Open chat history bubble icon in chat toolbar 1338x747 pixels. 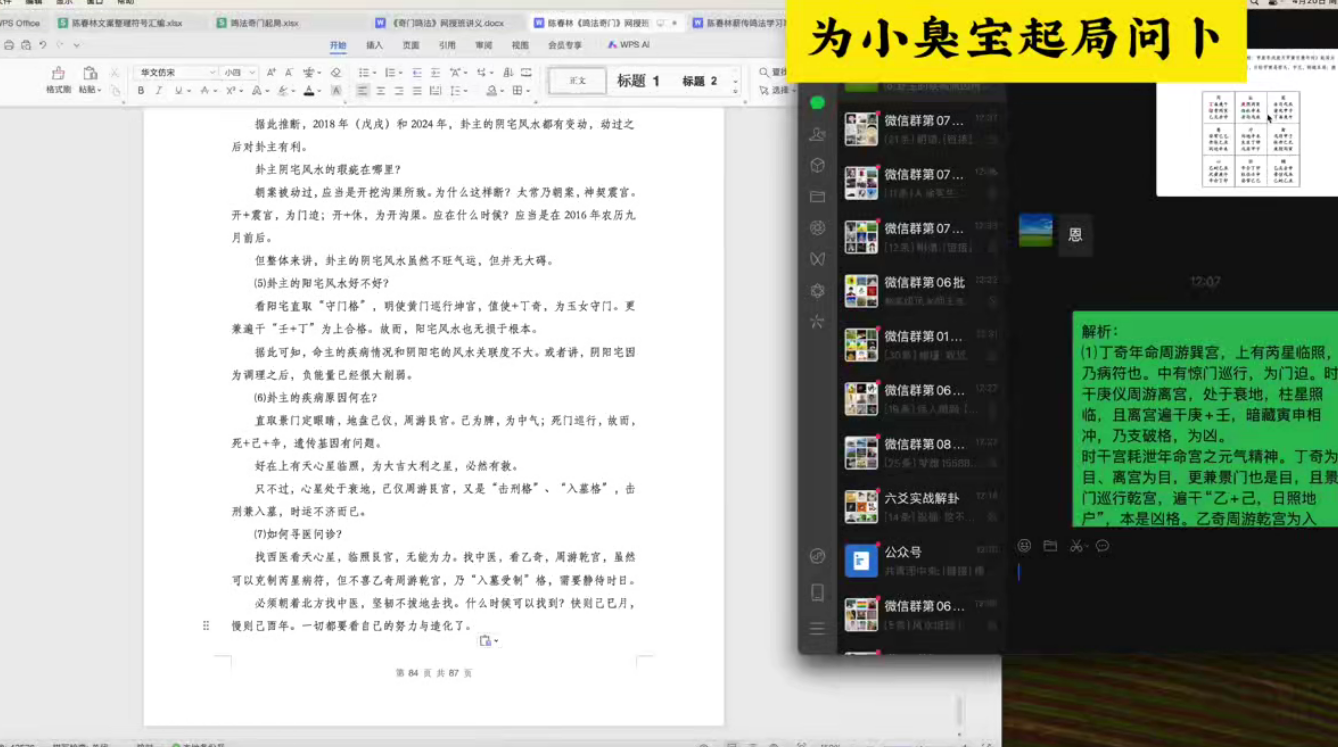pyautogui.click(x=1103, y=546)
